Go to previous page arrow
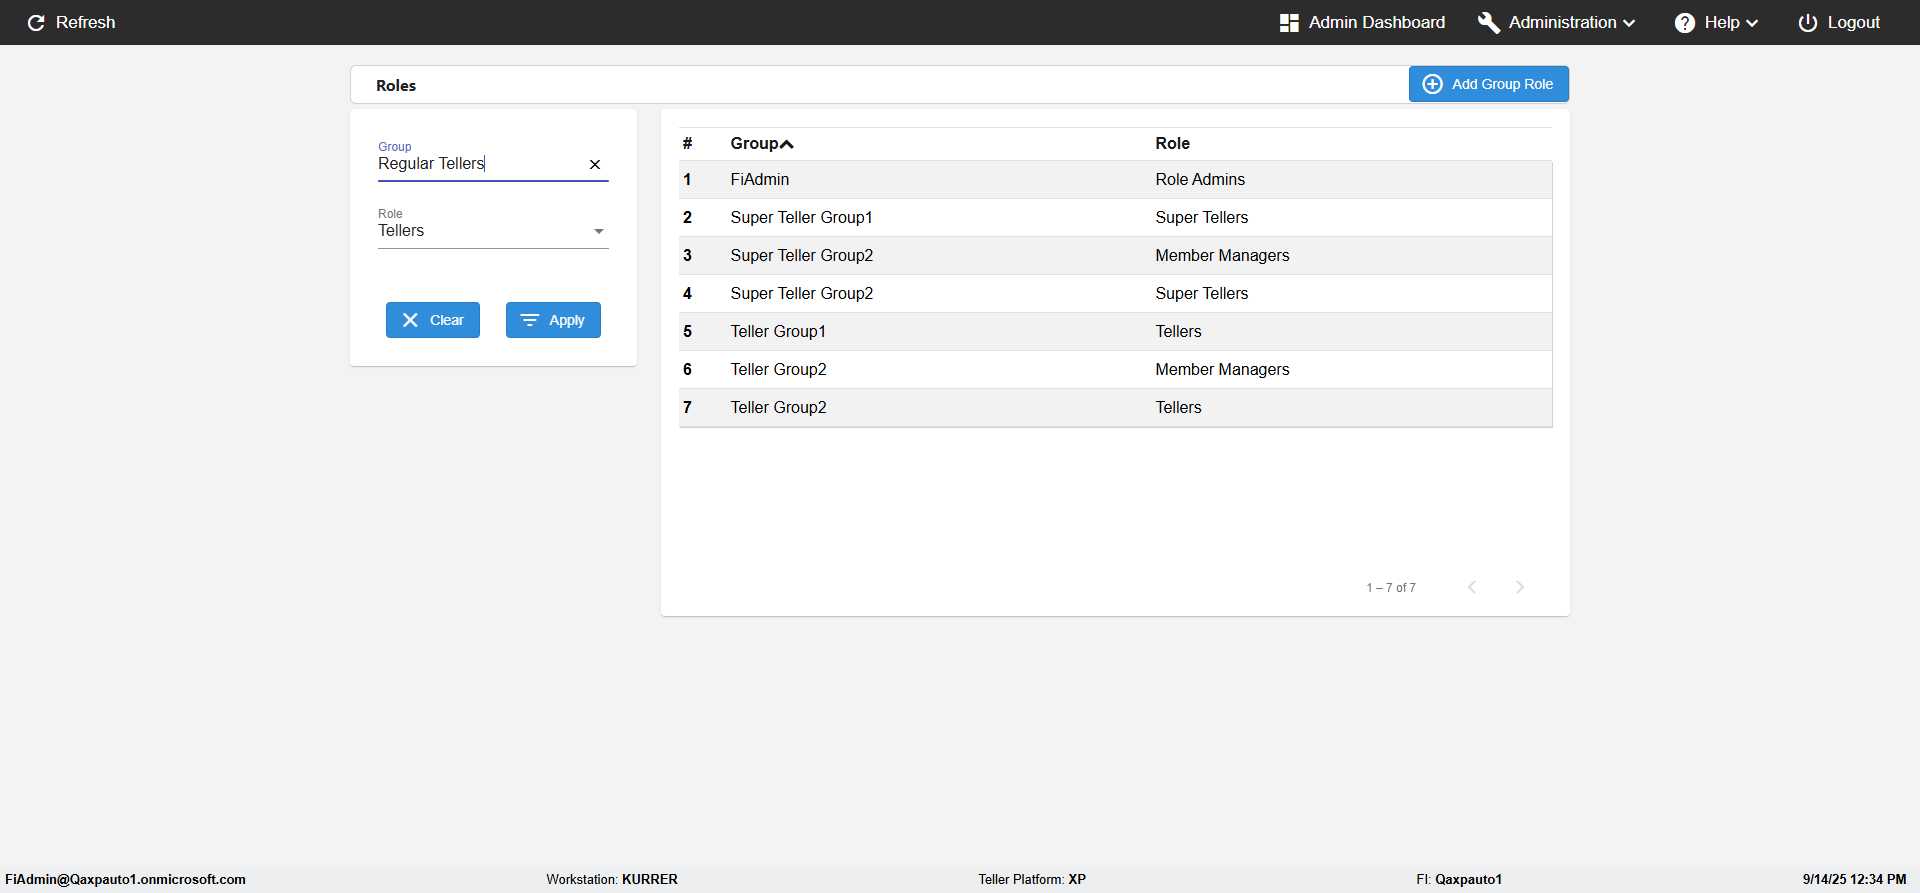 tap(1472, 587)
